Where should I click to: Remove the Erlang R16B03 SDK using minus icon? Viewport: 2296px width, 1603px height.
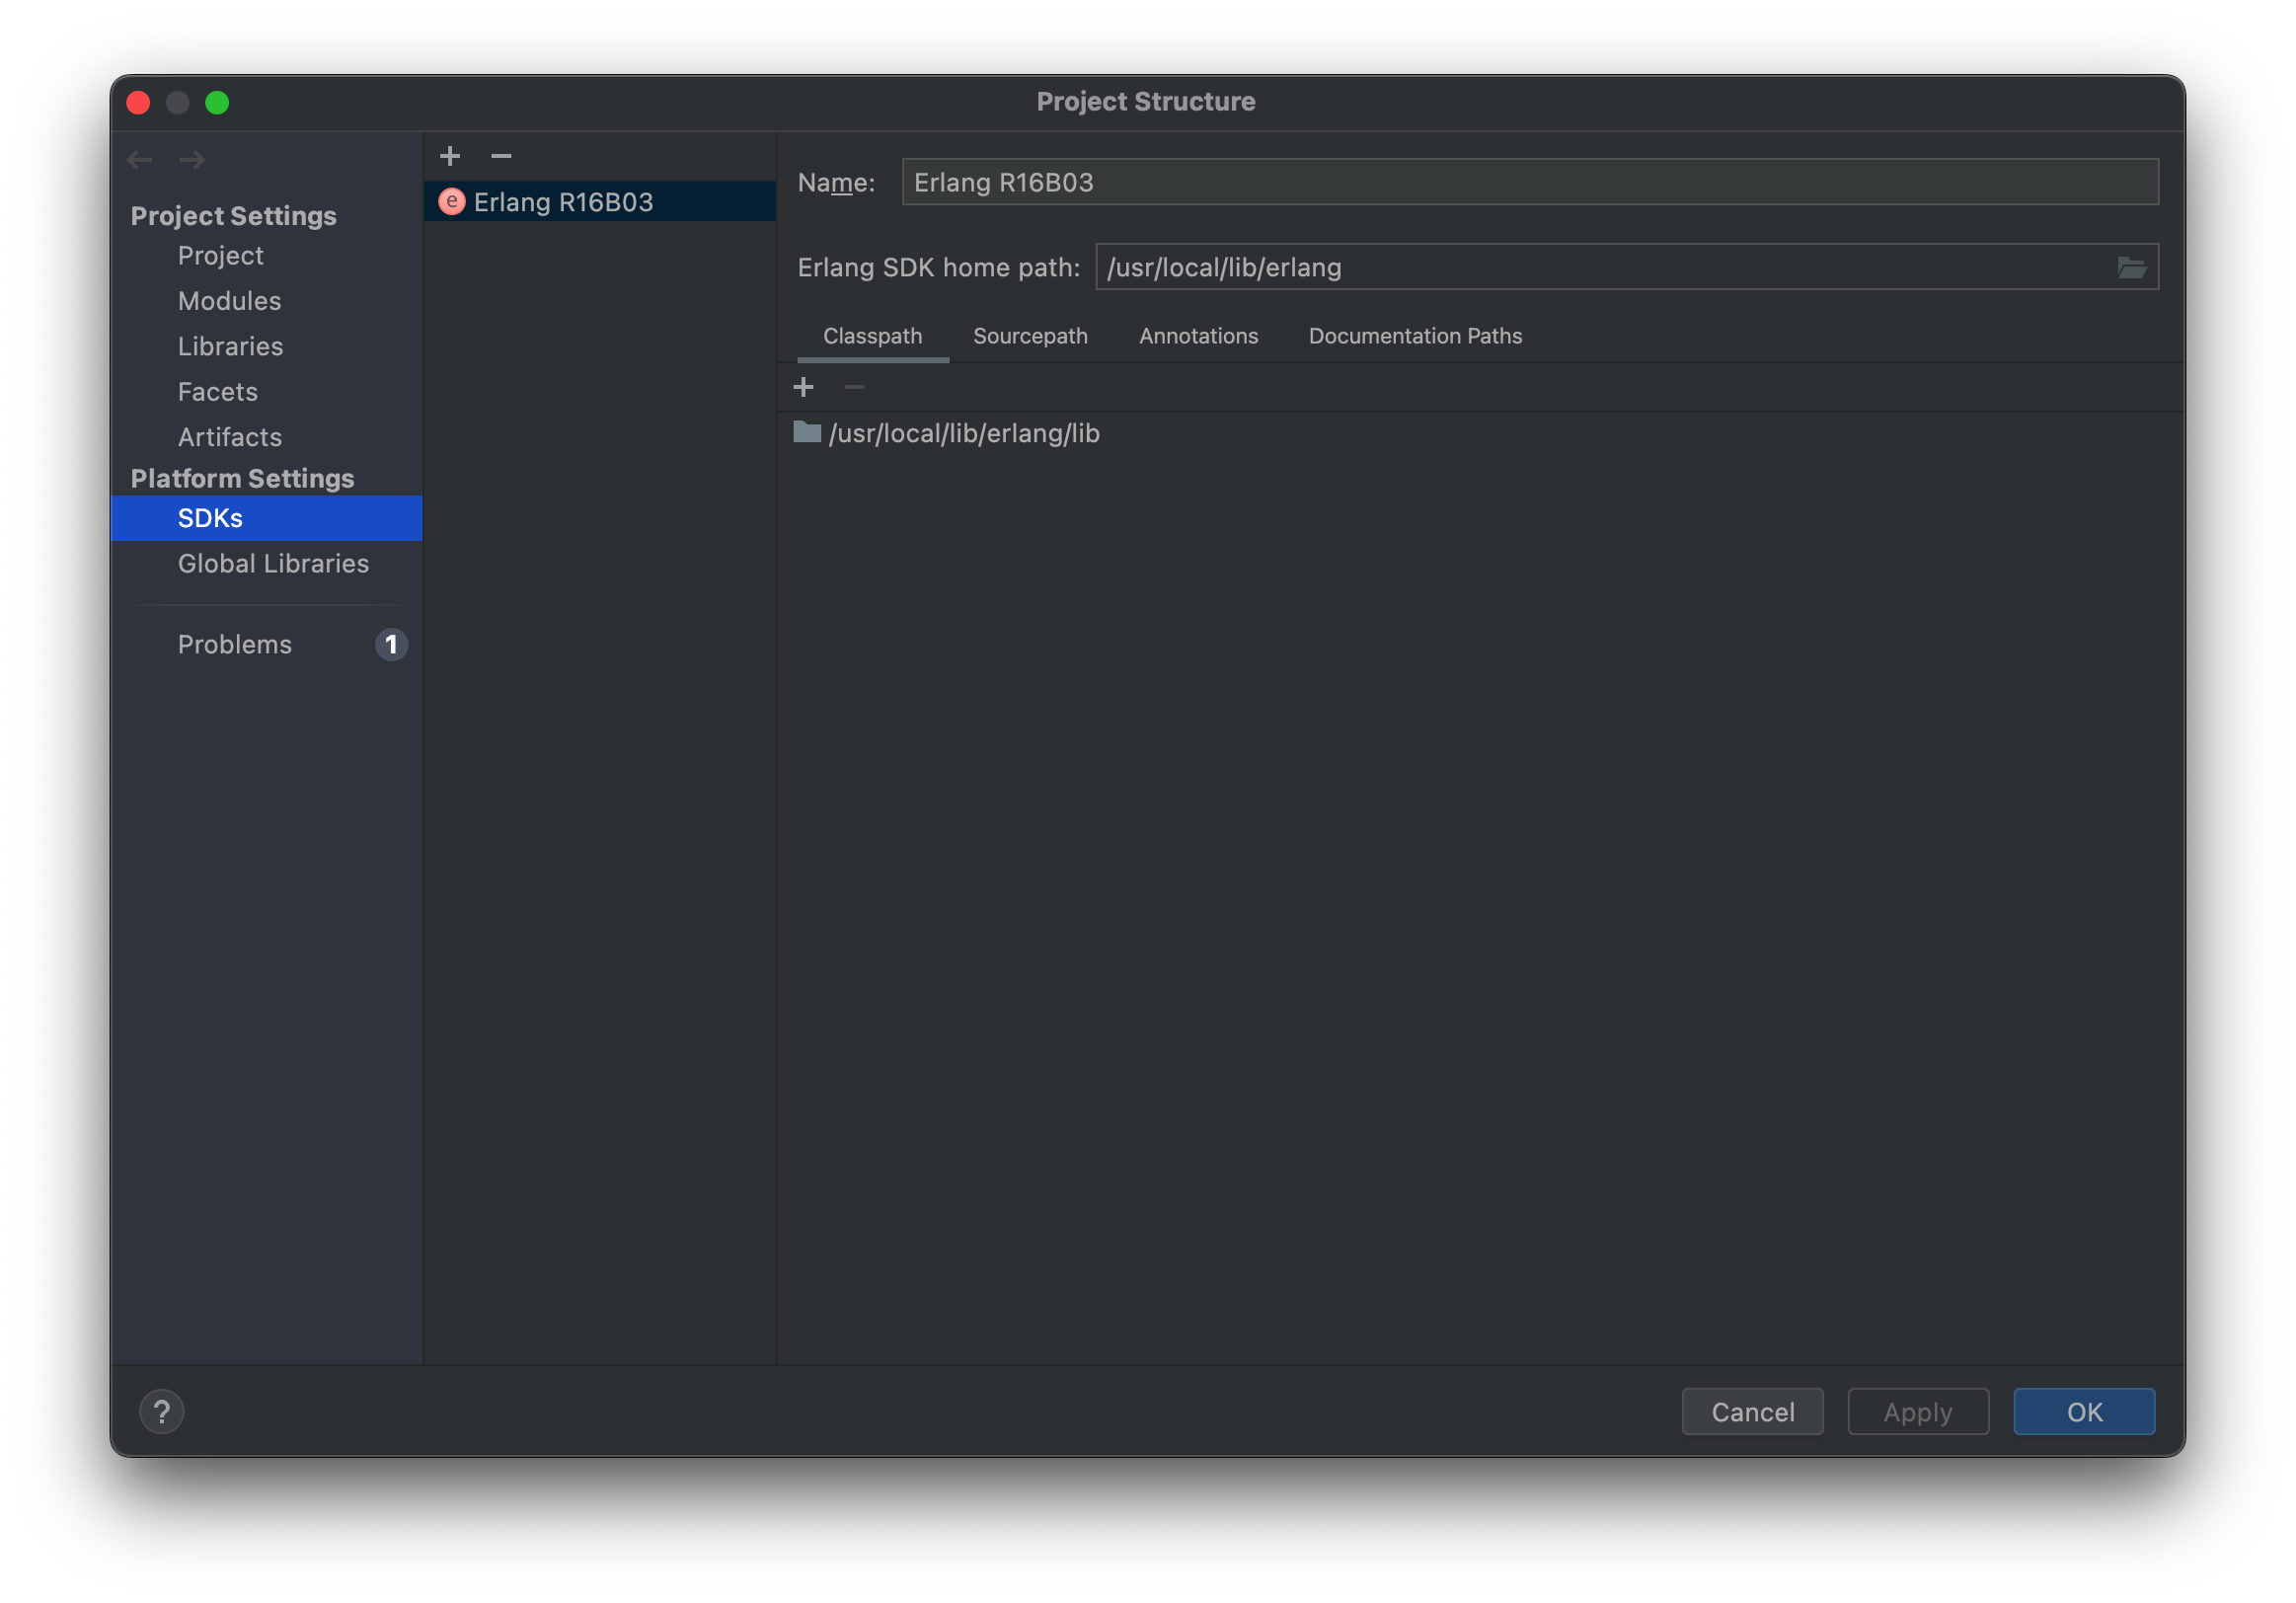click(x=500, y=156)
